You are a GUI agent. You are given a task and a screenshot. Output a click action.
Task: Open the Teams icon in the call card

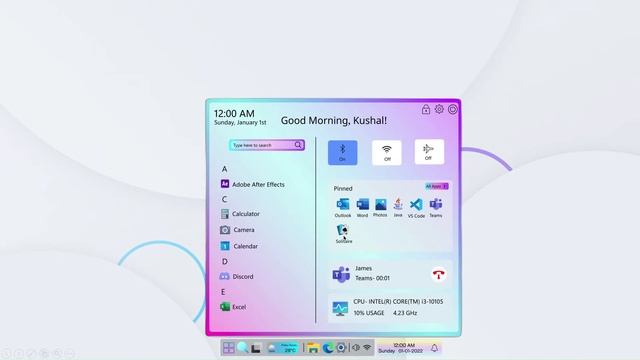(x=341, y=275)
